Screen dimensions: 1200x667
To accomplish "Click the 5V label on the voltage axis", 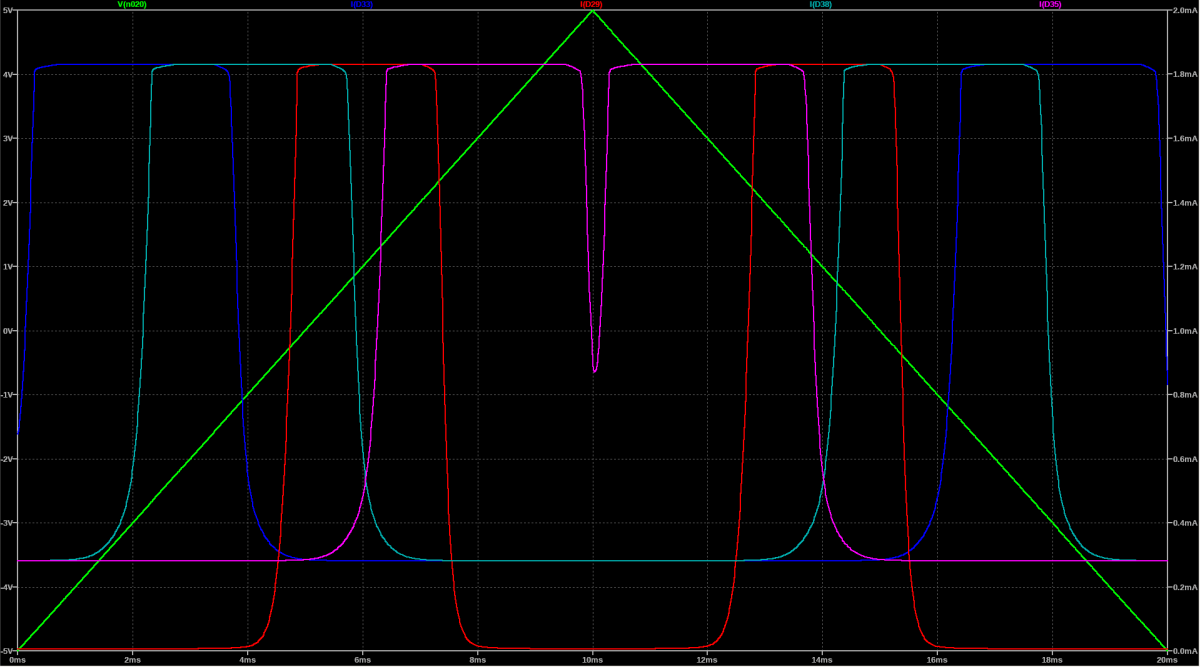I will tap(8, 10).
